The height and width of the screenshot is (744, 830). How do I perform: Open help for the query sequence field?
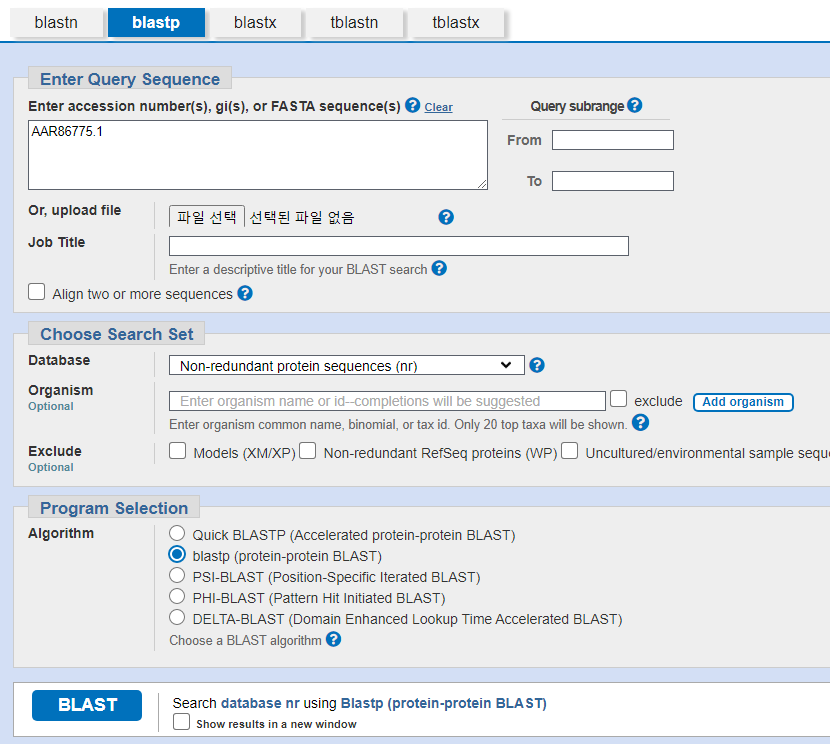pos(412,105)
